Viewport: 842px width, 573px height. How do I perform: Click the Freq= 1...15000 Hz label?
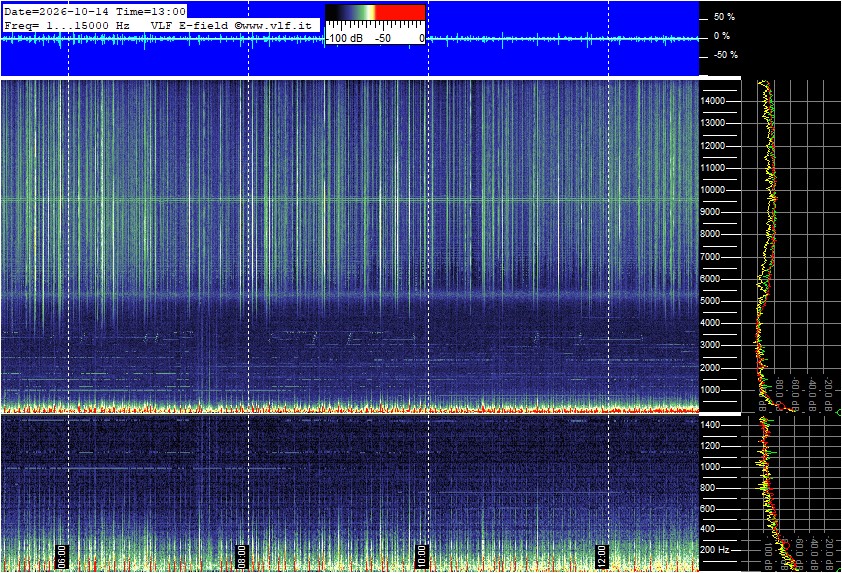pyautogui.click(x=67, y=25)
